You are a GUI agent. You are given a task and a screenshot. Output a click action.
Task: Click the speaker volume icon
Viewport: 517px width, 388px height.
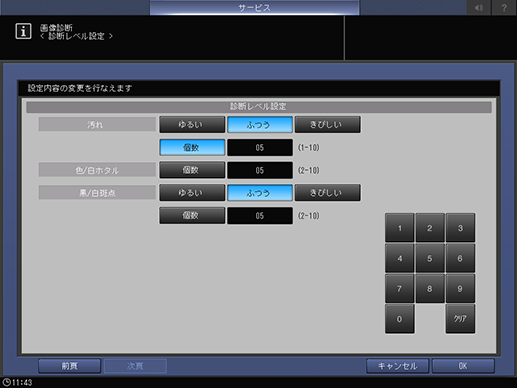479,7
